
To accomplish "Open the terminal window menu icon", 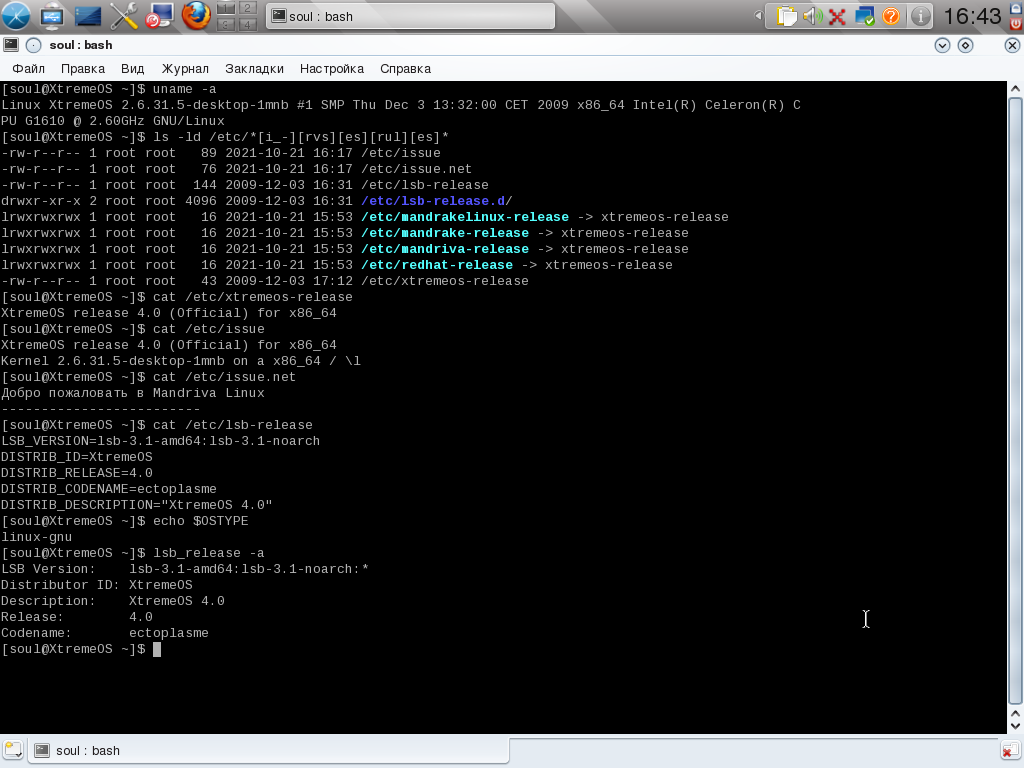I will point(10,44).
